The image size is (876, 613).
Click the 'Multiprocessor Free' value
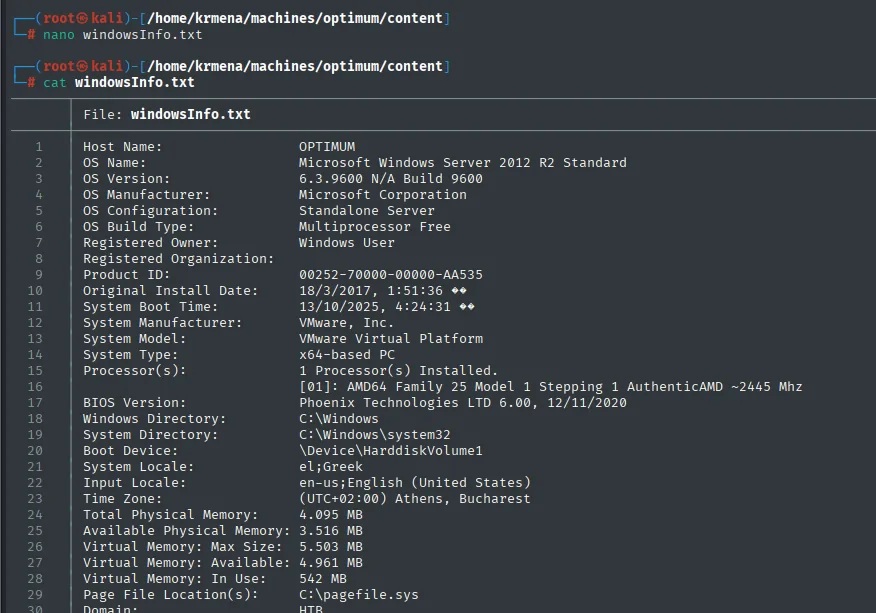(x=375, y=227)
